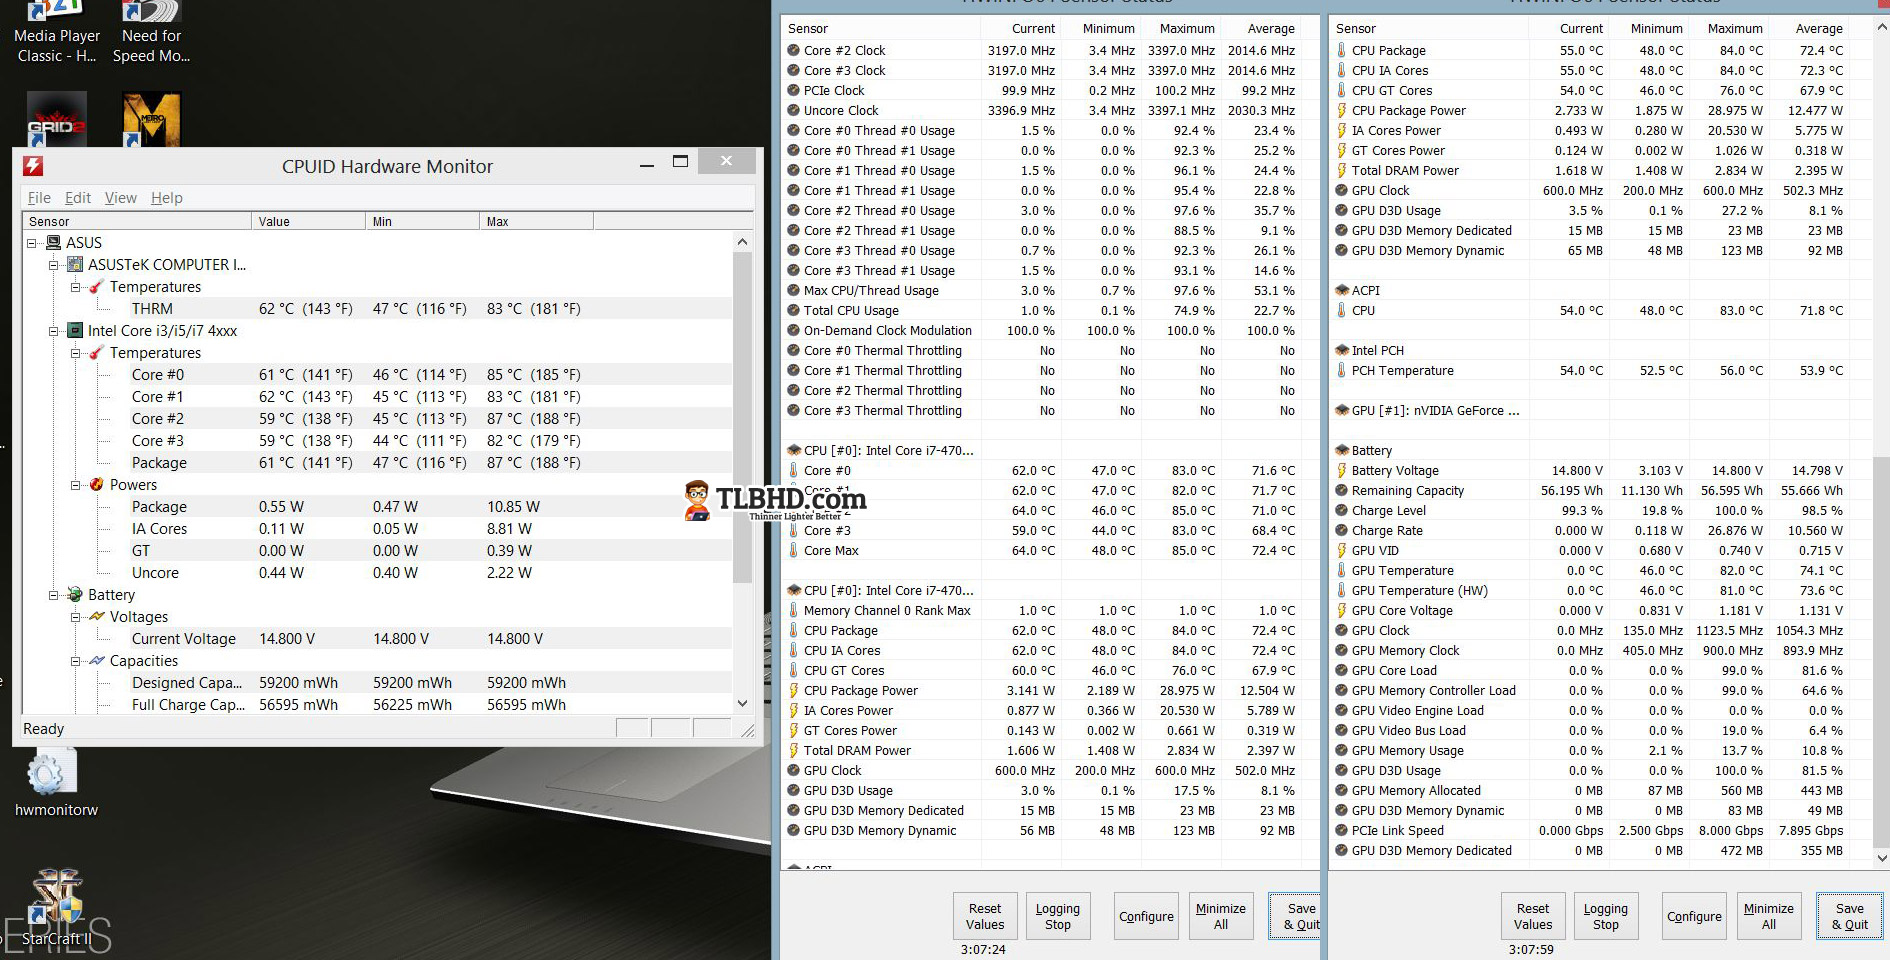Collapse the ASUSTeK COMPUTER node
Image resolution: width=1890 pixels, height=960 pixels.
tap(54, 265)
